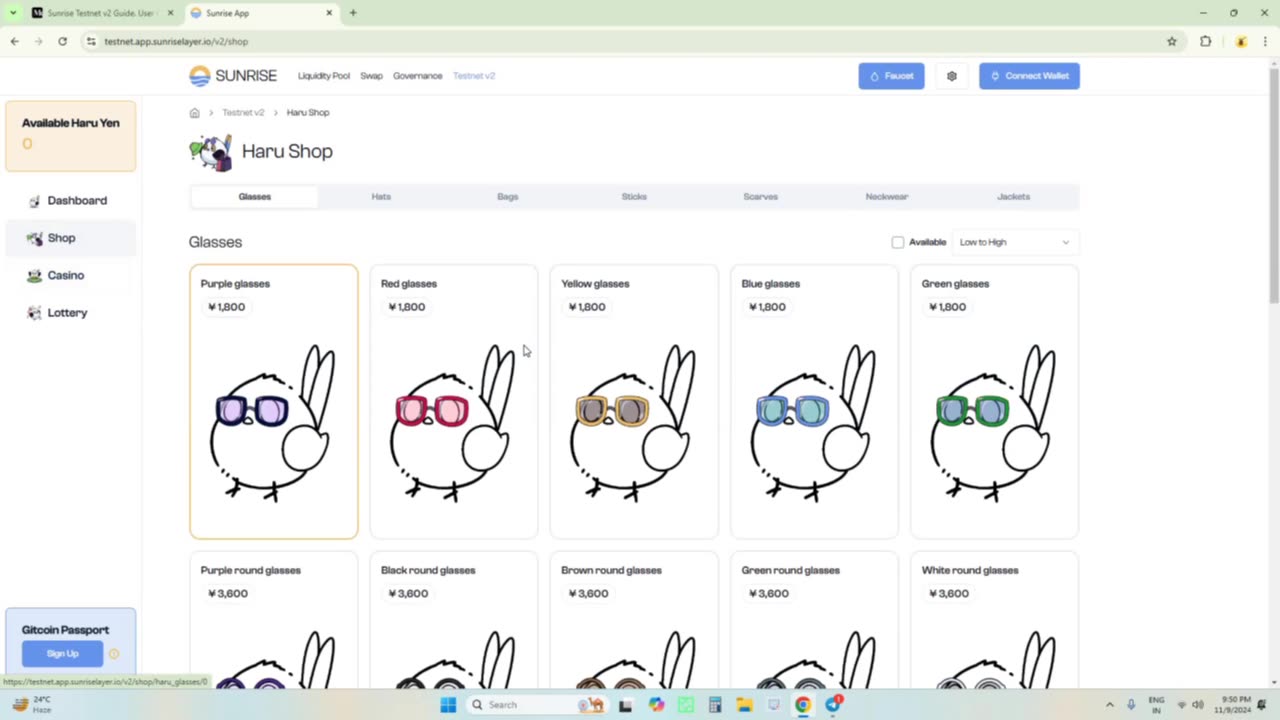This screenshot has width=1280, height=720.
Task: Open the tab search dropdown in Chrome
Action: 13,13
